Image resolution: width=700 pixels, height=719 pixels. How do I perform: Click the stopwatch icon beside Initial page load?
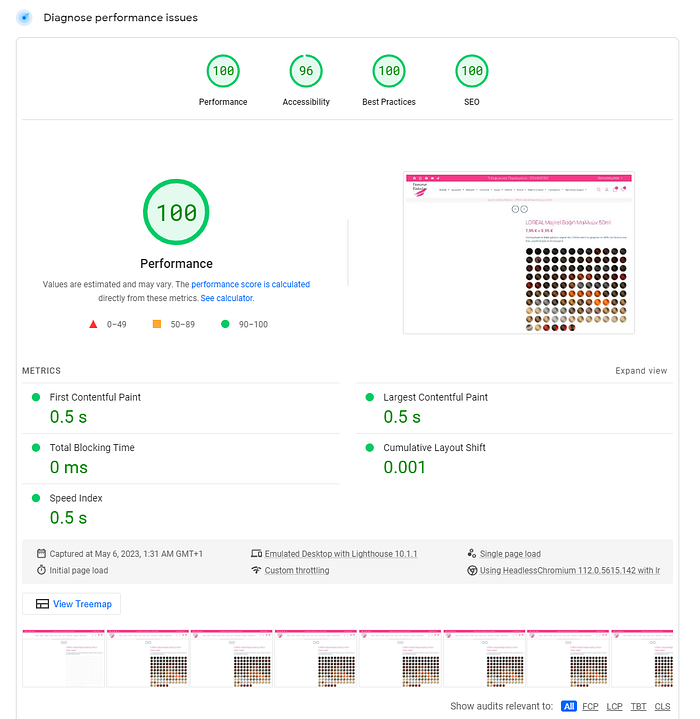(41, 570)
